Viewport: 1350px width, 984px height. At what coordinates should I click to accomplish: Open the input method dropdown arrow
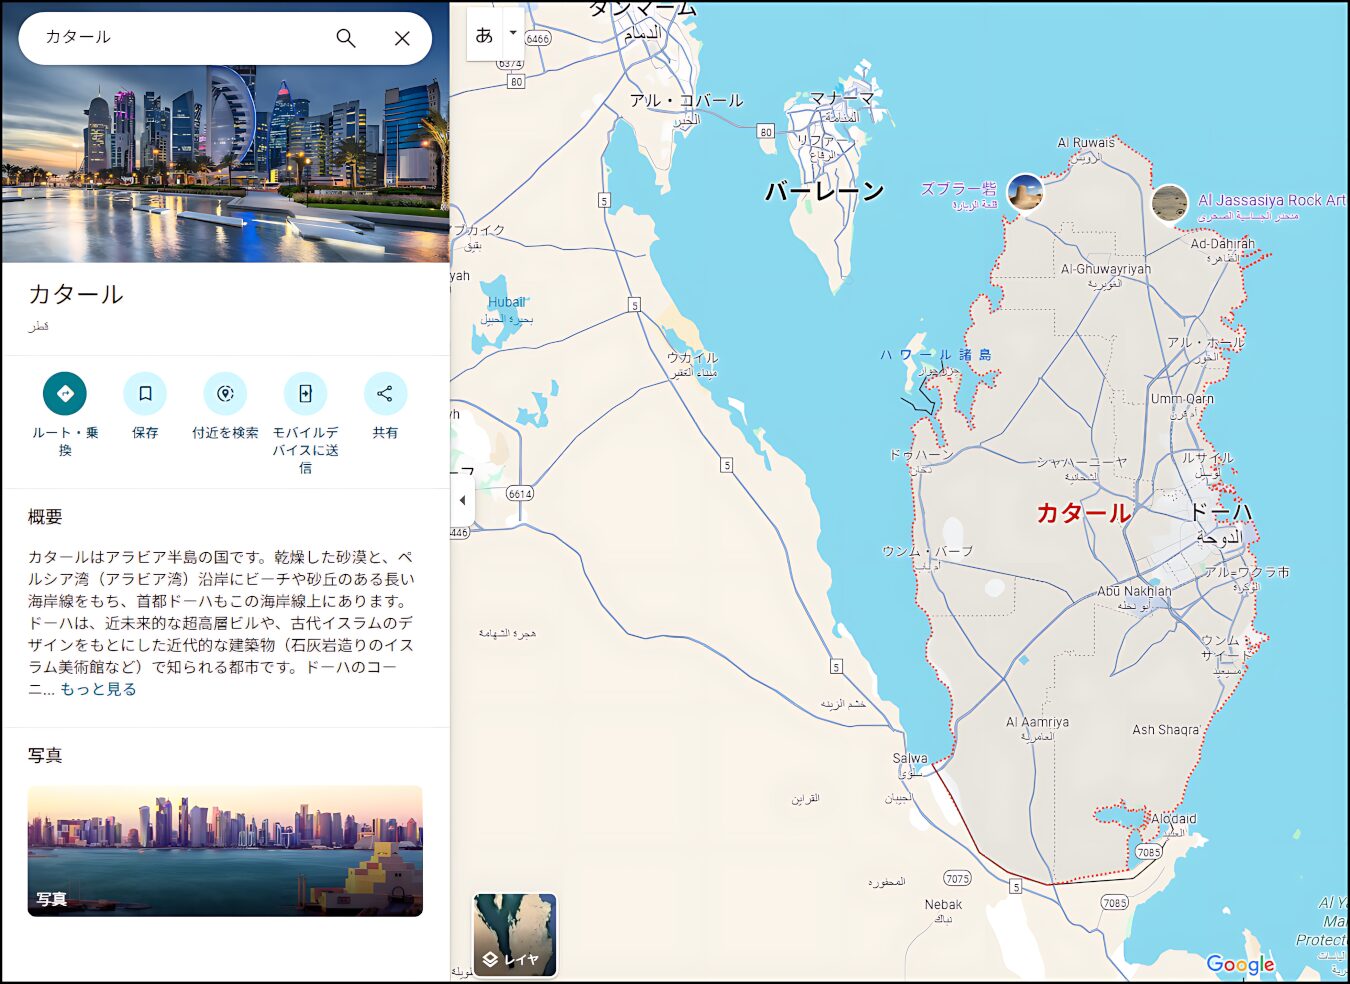513,33
